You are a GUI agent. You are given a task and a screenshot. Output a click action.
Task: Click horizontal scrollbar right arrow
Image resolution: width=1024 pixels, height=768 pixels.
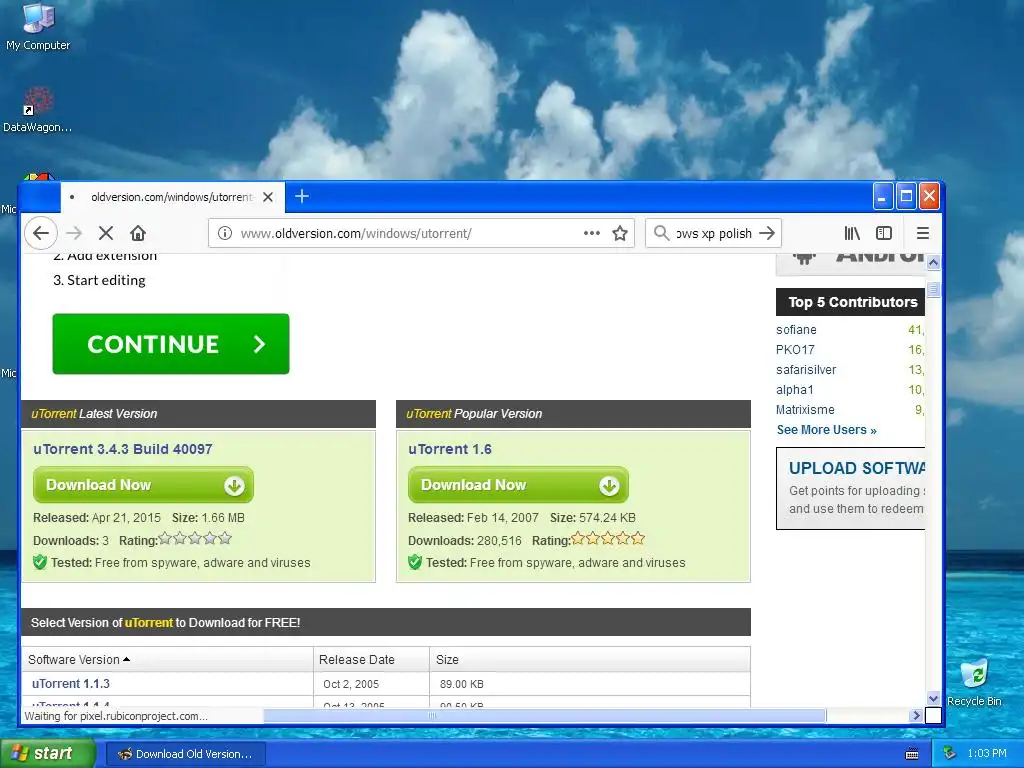pos(915,716)
